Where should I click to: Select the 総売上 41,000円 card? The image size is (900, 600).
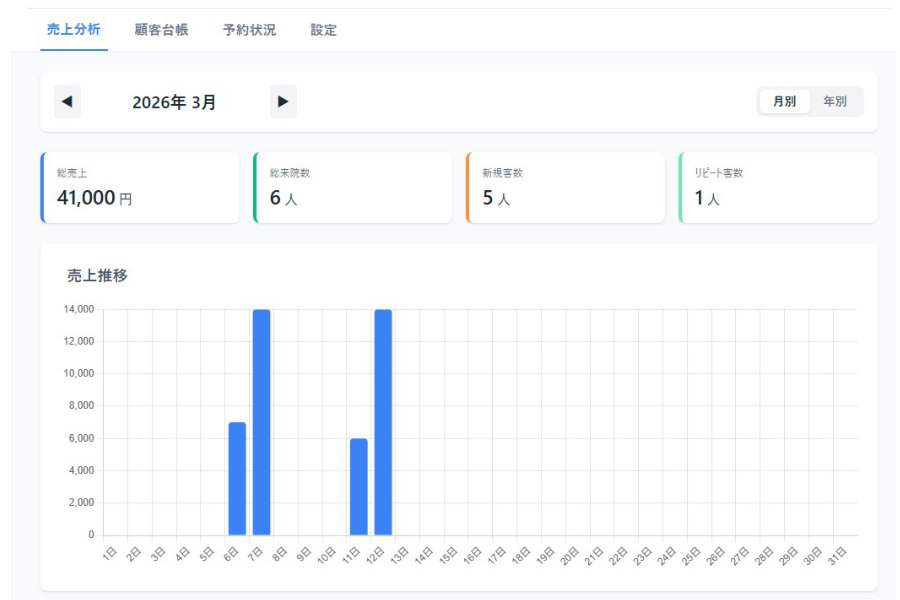click(x=140, y=187)
